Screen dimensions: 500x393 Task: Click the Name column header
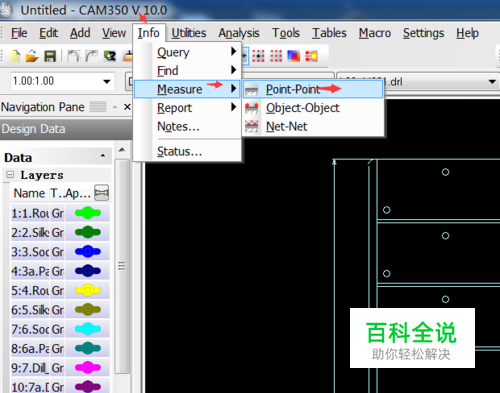(29, 193)
